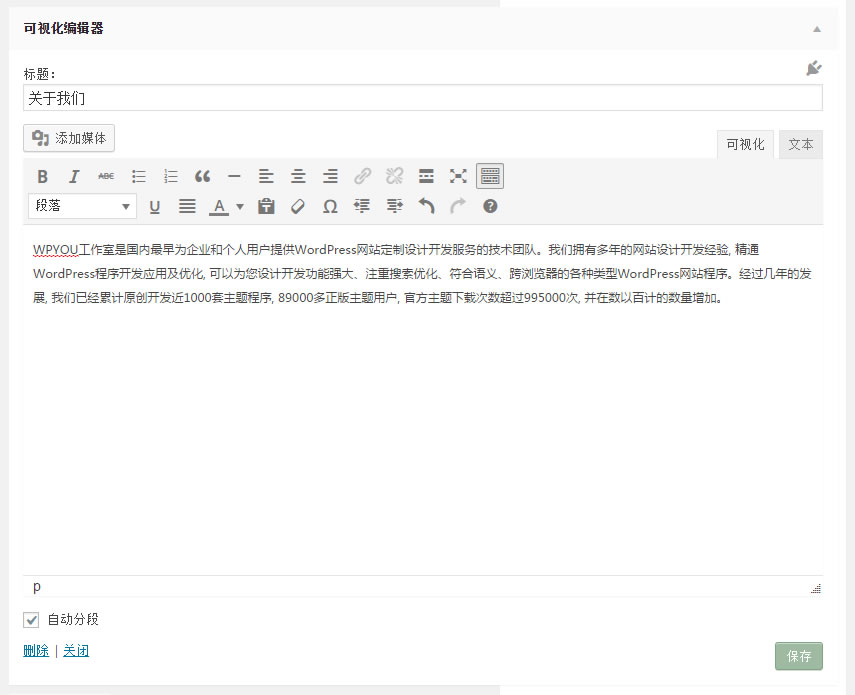
Task: Toggle paste as plain text
Action: (x=266, y=206)
